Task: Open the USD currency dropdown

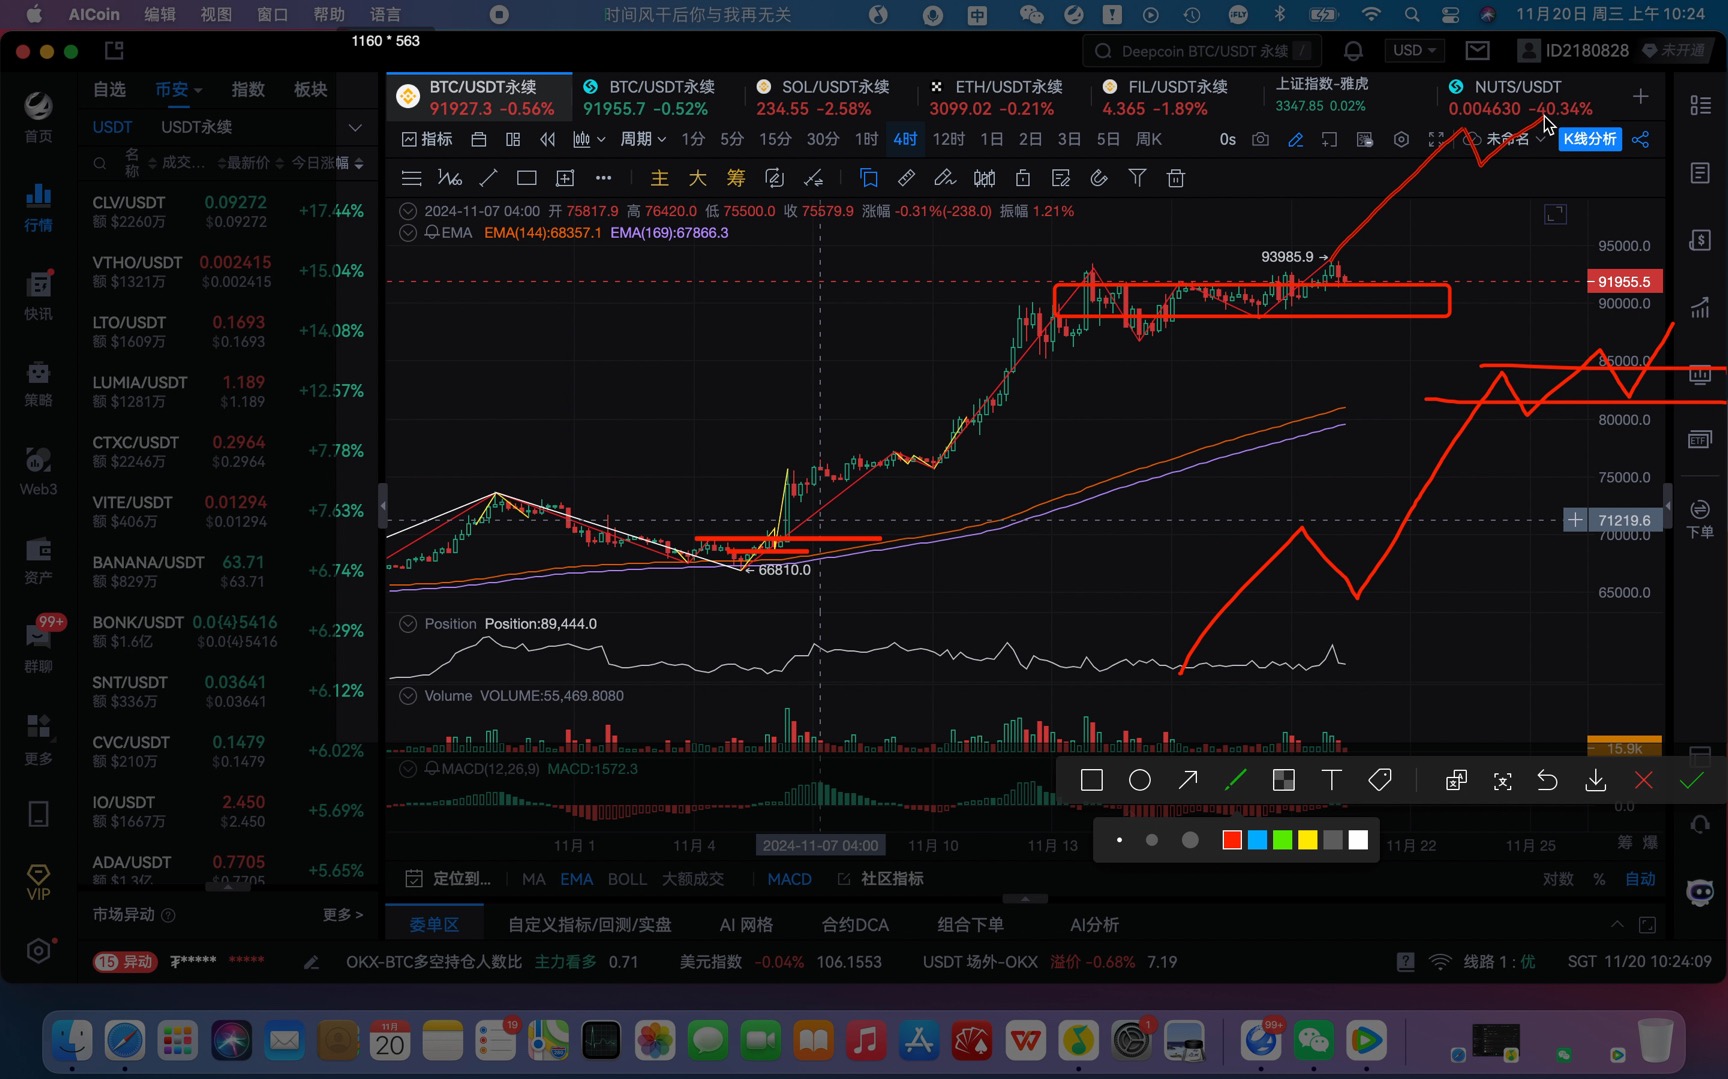Action: [1414, 50]
